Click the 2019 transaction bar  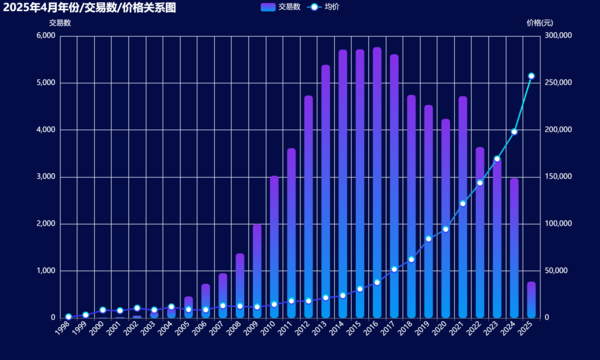tap(429, 211)
